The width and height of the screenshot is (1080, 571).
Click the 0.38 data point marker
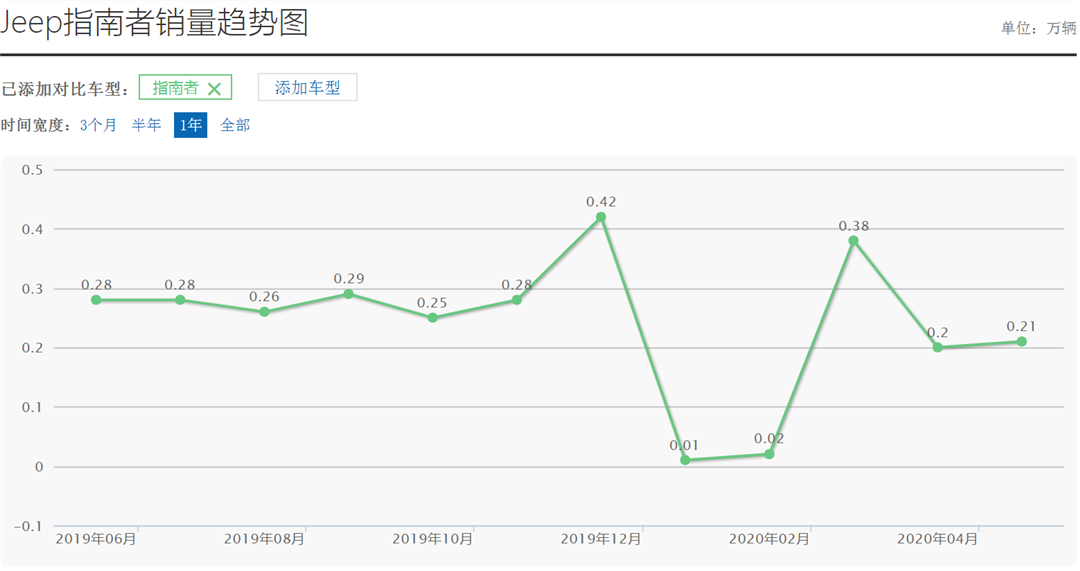(x=853, y=241)
